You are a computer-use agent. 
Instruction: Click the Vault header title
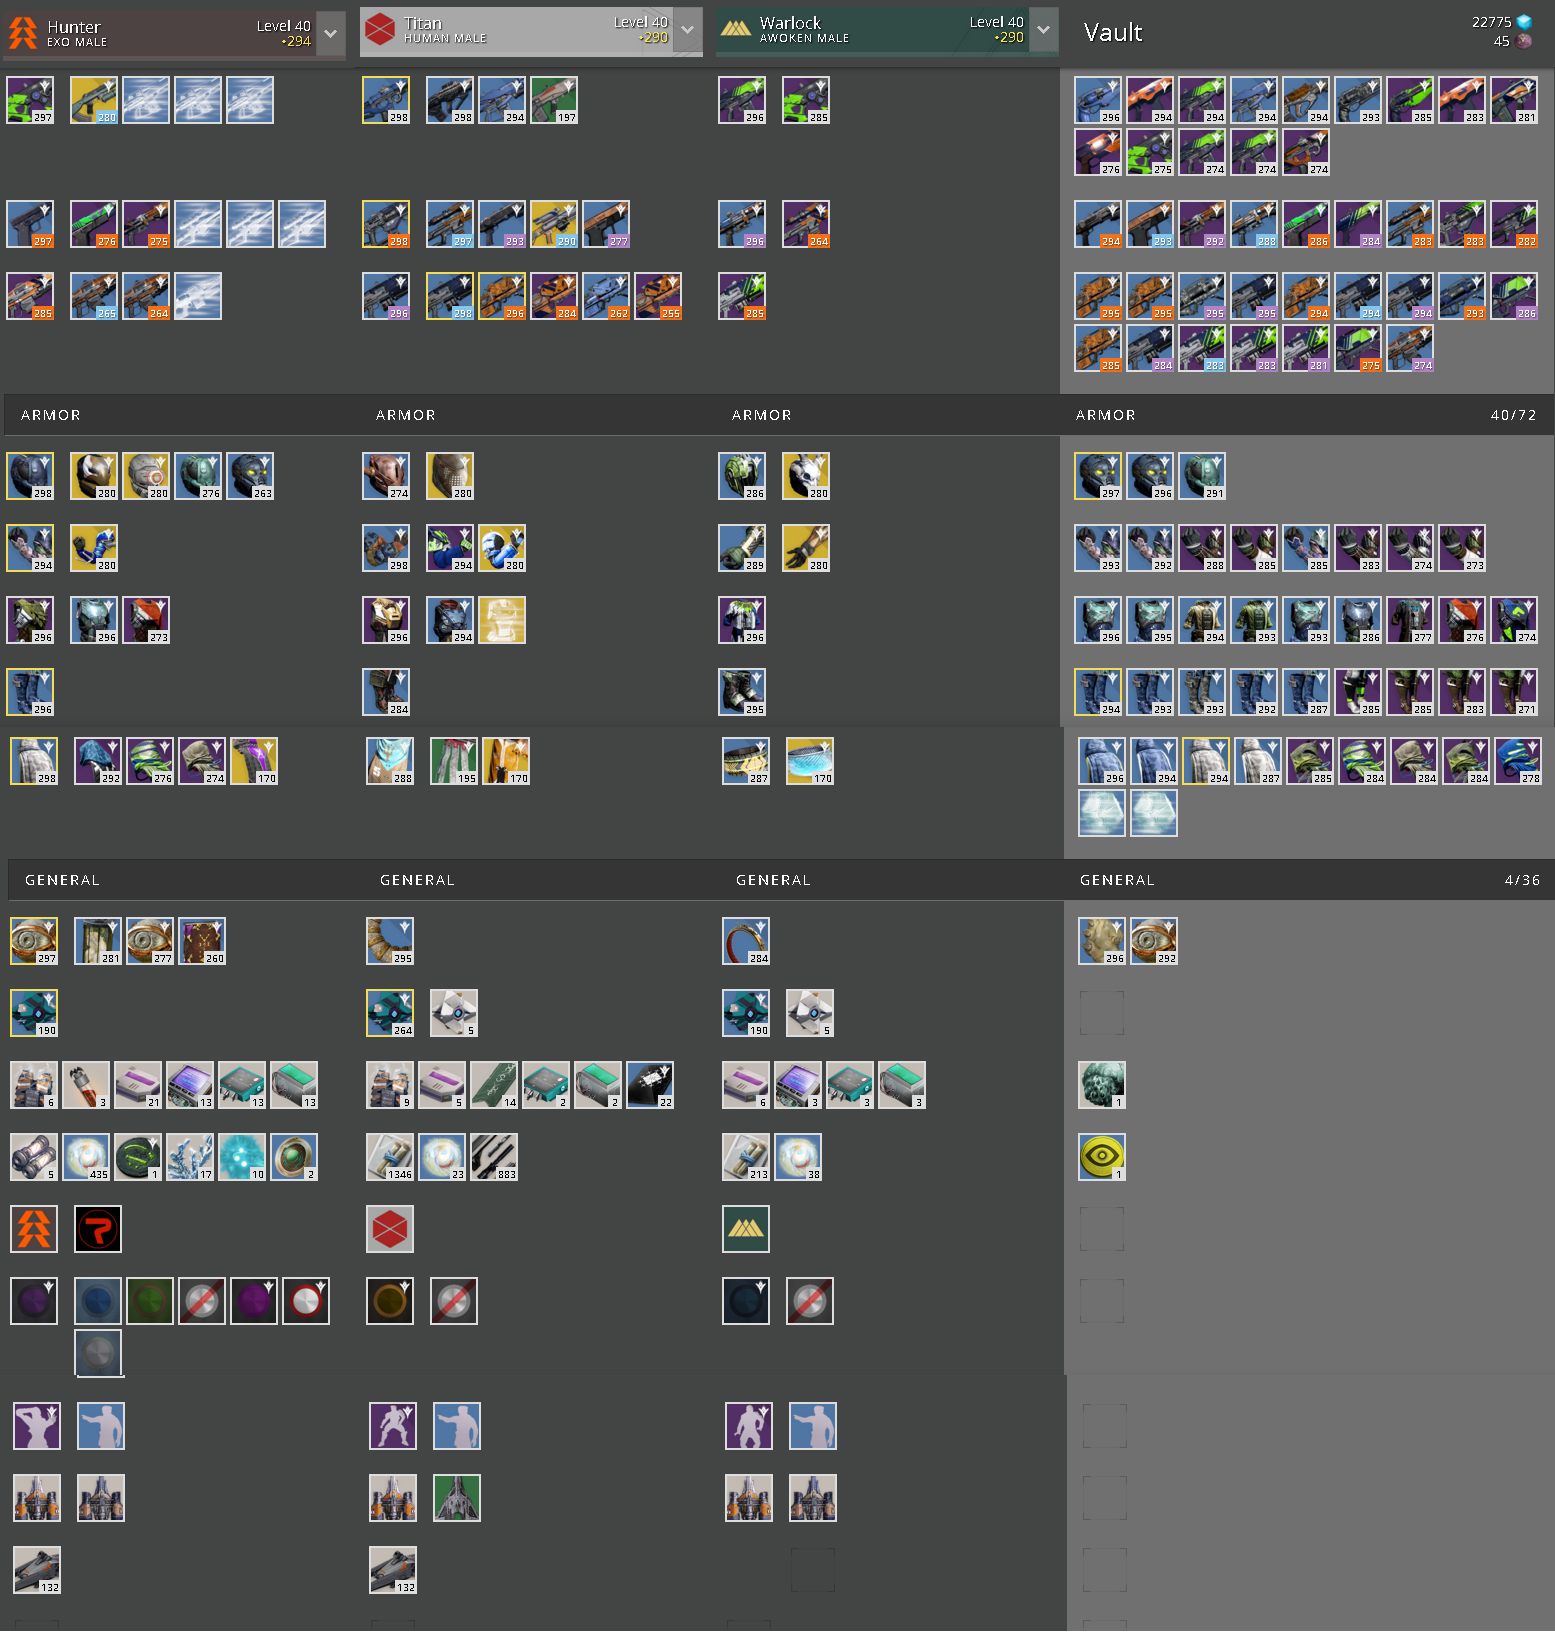point(1112,33)
